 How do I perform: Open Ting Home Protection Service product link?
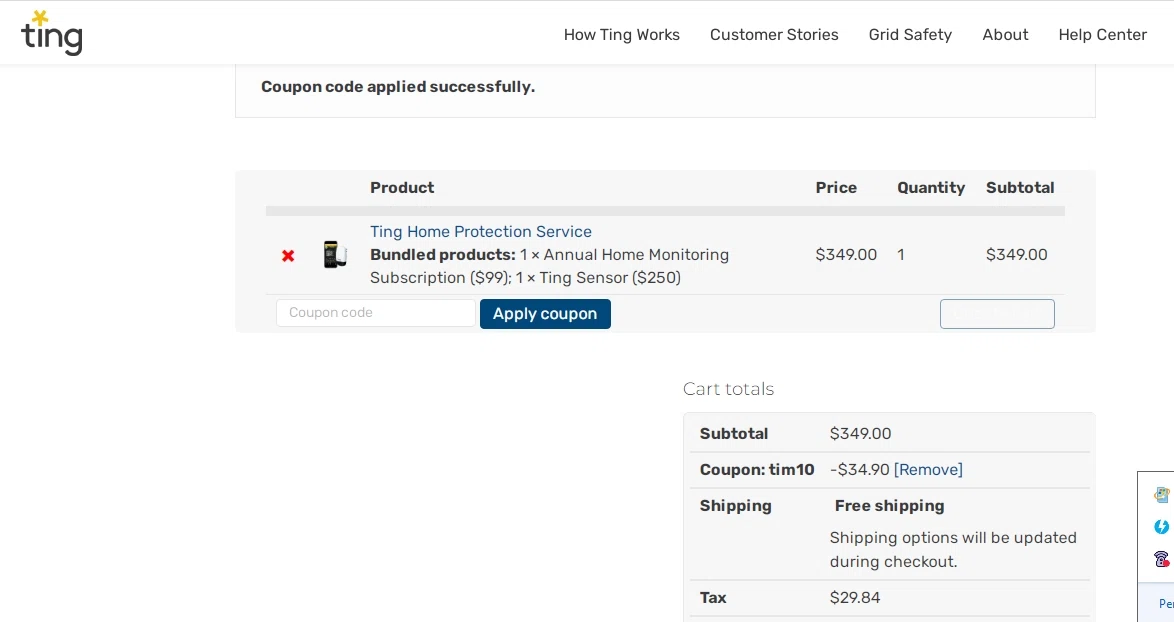pyautogui.click(x=481, y=232)
